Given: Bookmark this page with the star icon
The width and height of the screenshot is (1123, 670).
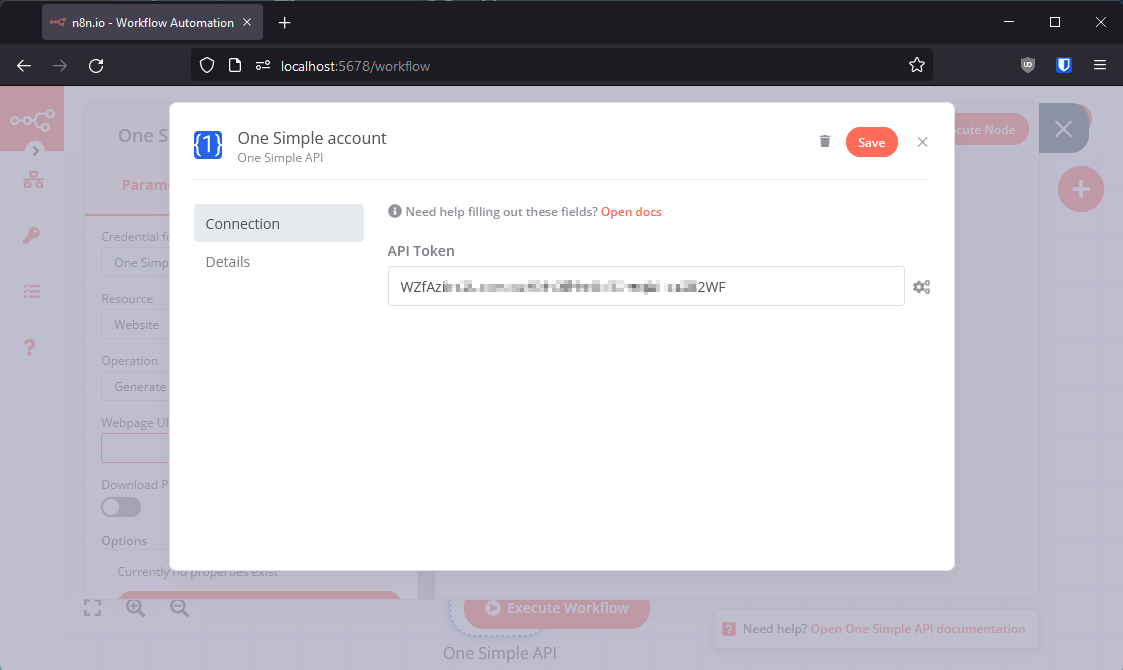Looking at the screenshot, I should point(916,66).
